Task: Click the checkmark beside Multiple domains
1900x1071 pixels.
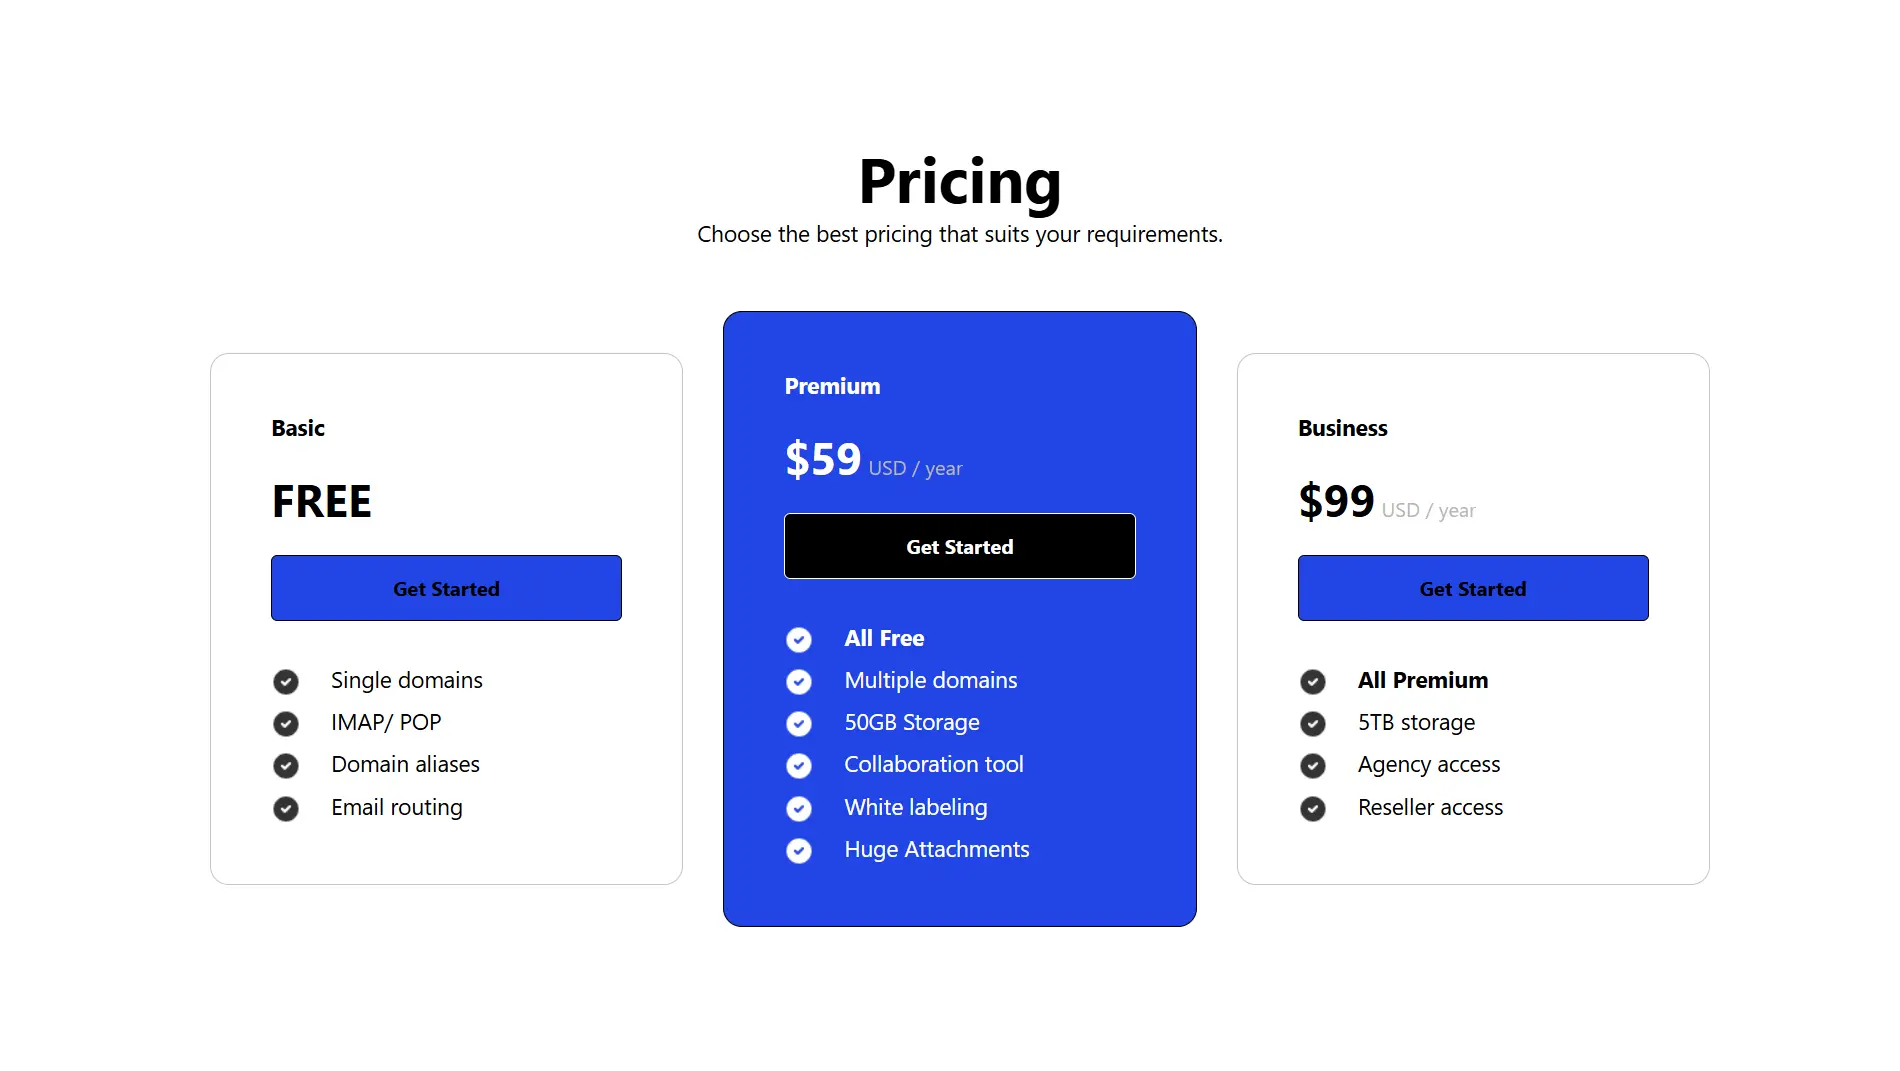Action: coord(799,681)
